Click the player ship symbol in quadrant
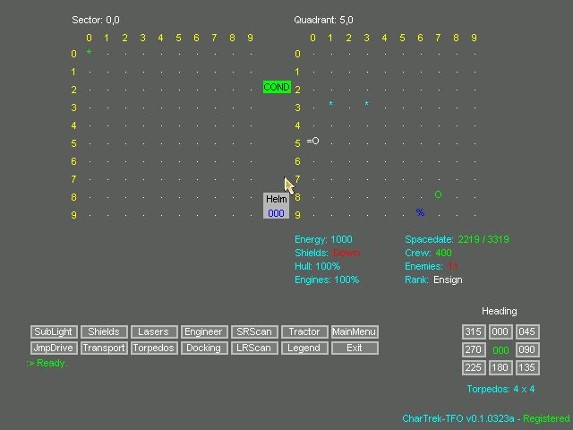The width and height of the screenshot is (573, 430). (x=313, y=141)
